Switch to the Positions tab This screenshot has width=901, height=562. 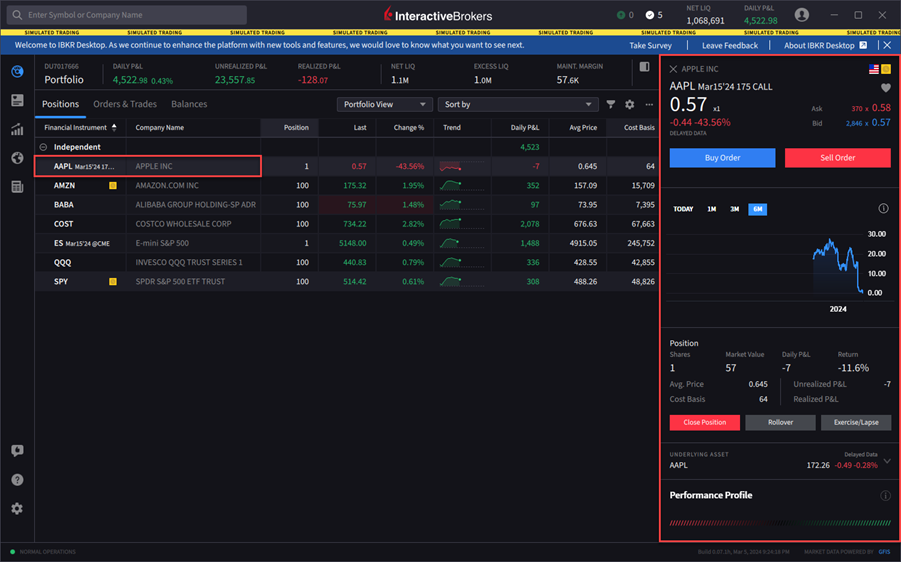pos(60,104)
